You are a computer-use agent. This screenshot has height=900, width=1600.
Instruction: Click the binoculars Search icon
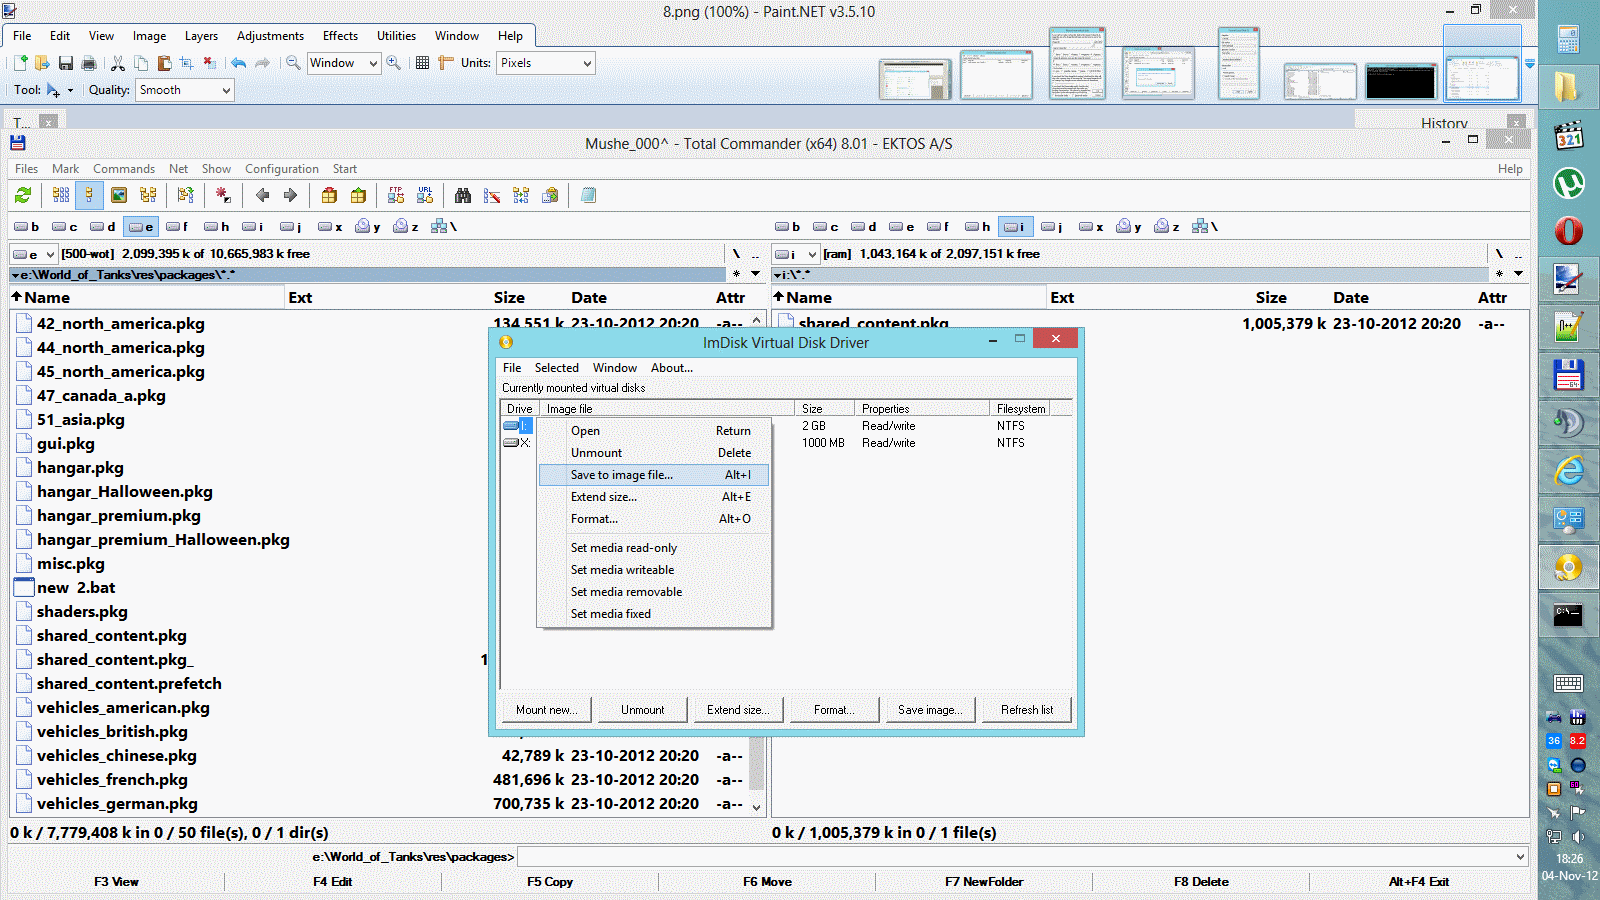[463, 195]
